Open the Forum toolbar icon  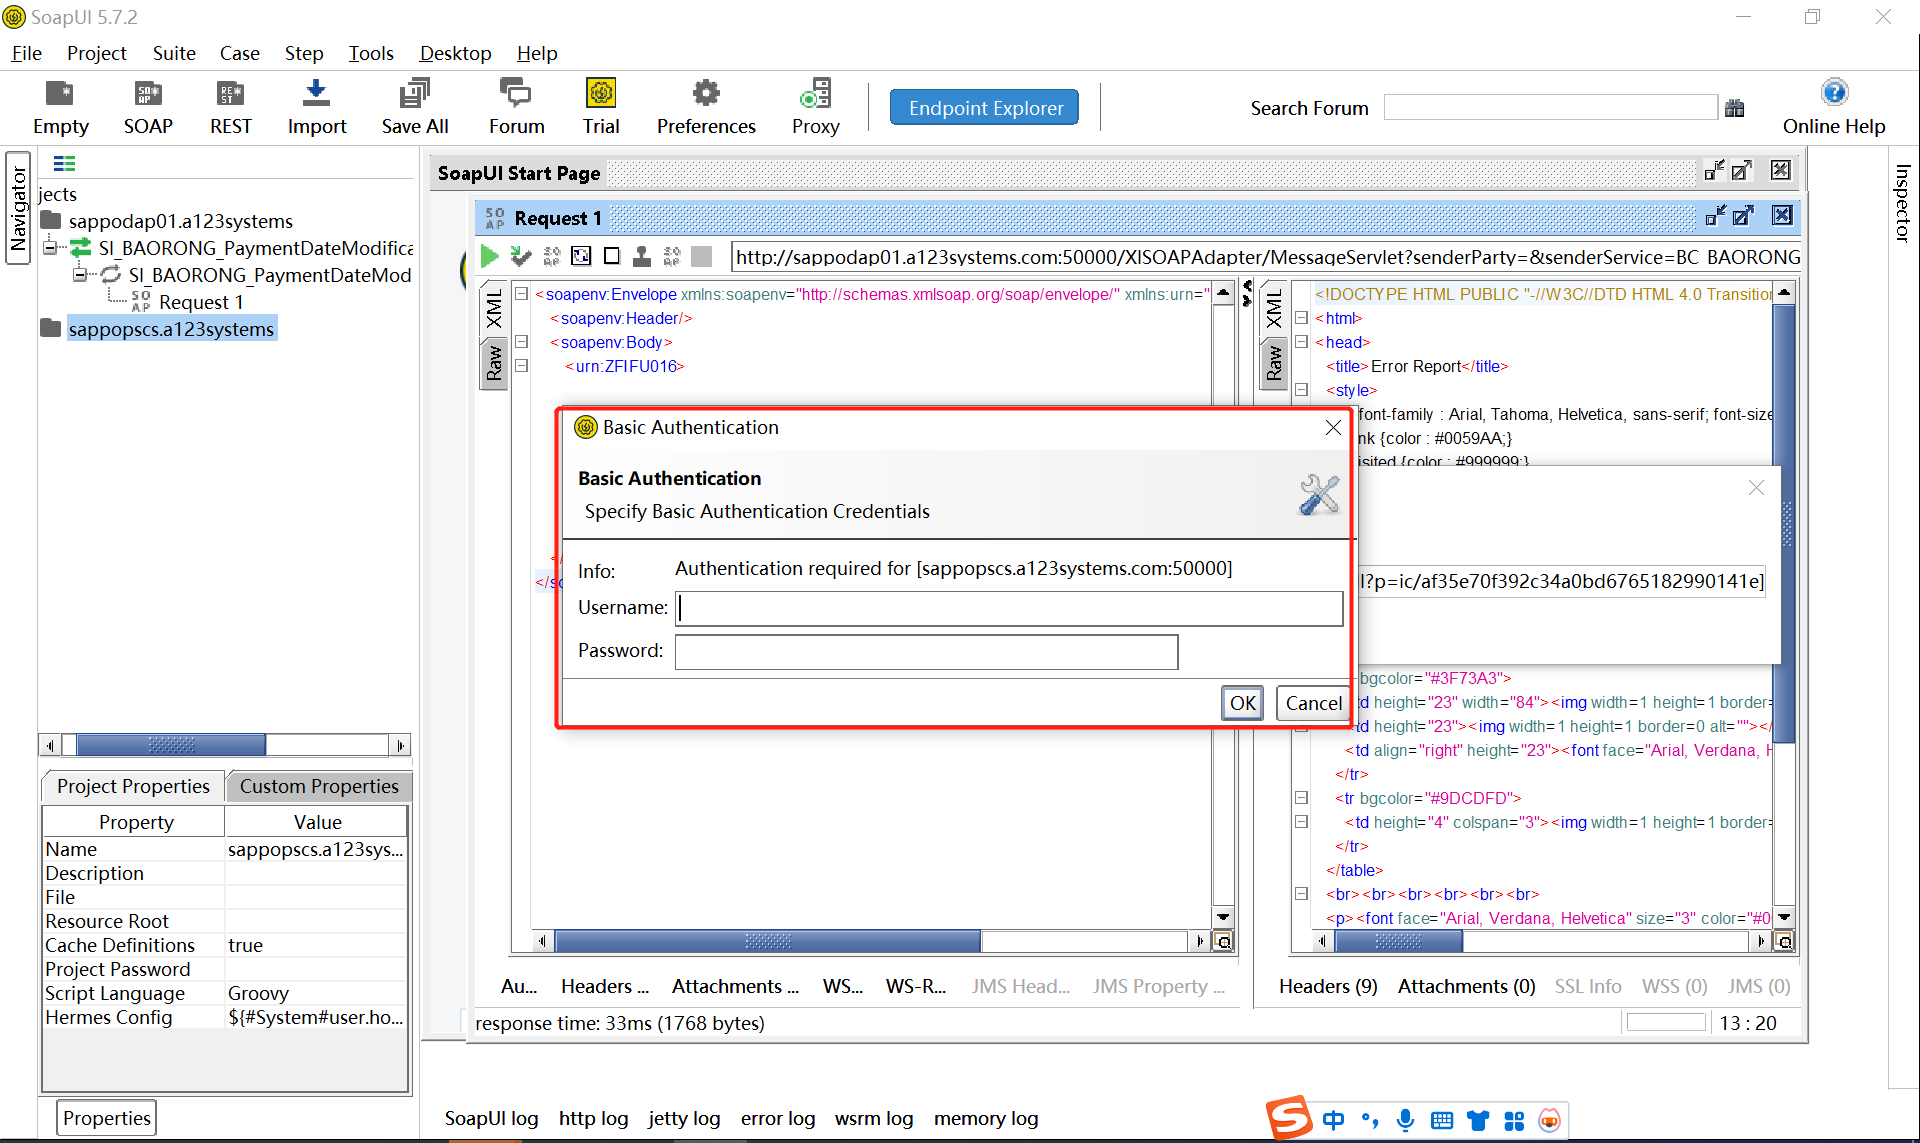point(516,107)
